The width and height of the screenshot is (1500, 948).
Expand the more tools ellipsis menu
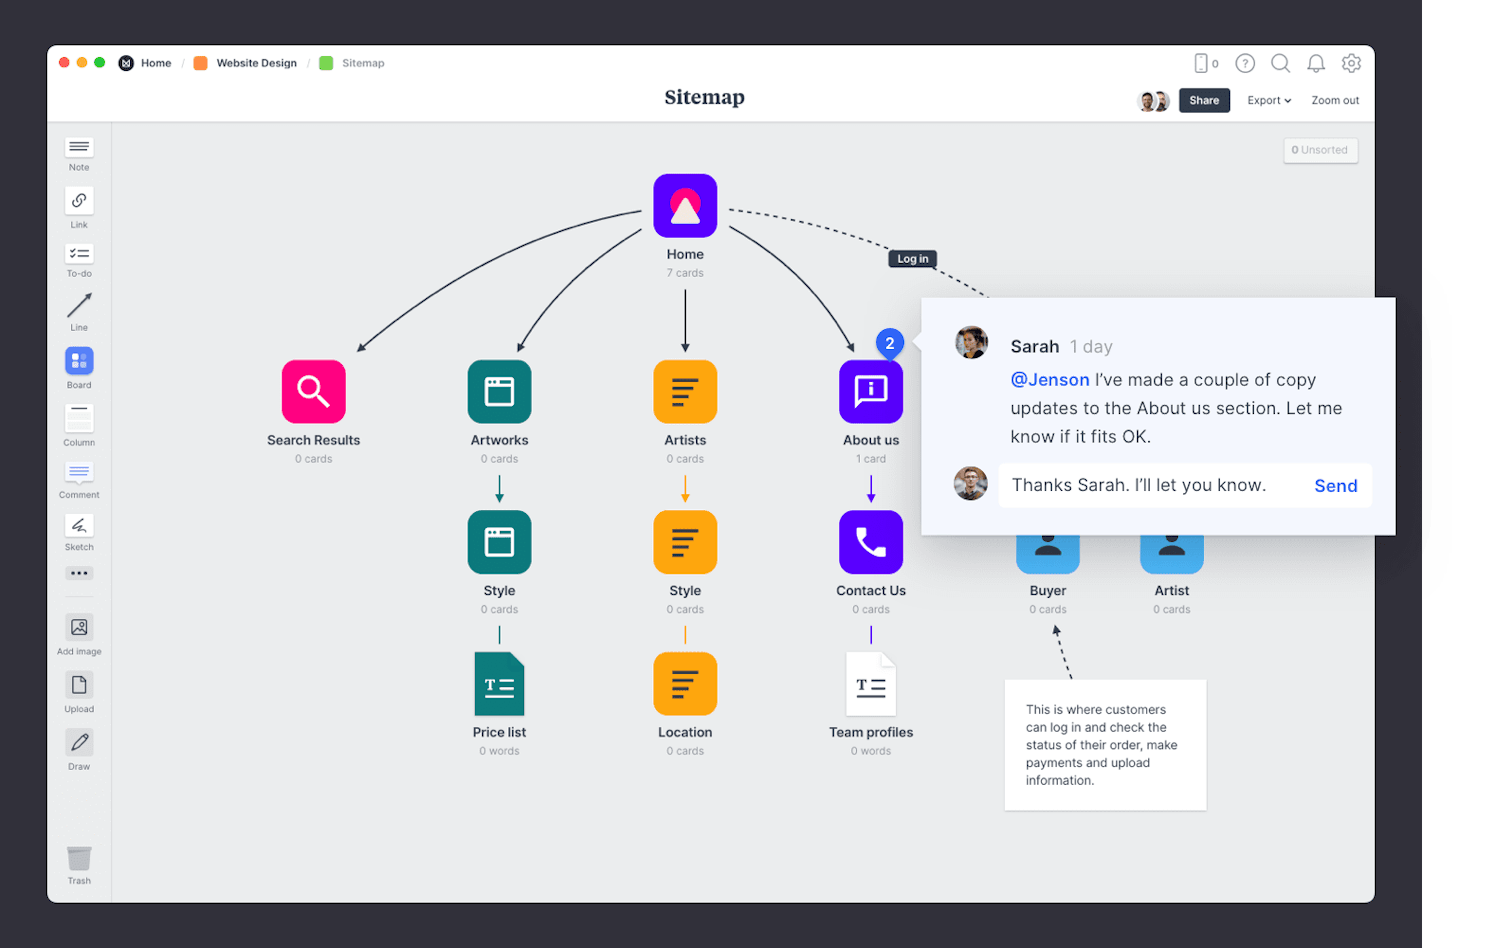coord(79,572)
